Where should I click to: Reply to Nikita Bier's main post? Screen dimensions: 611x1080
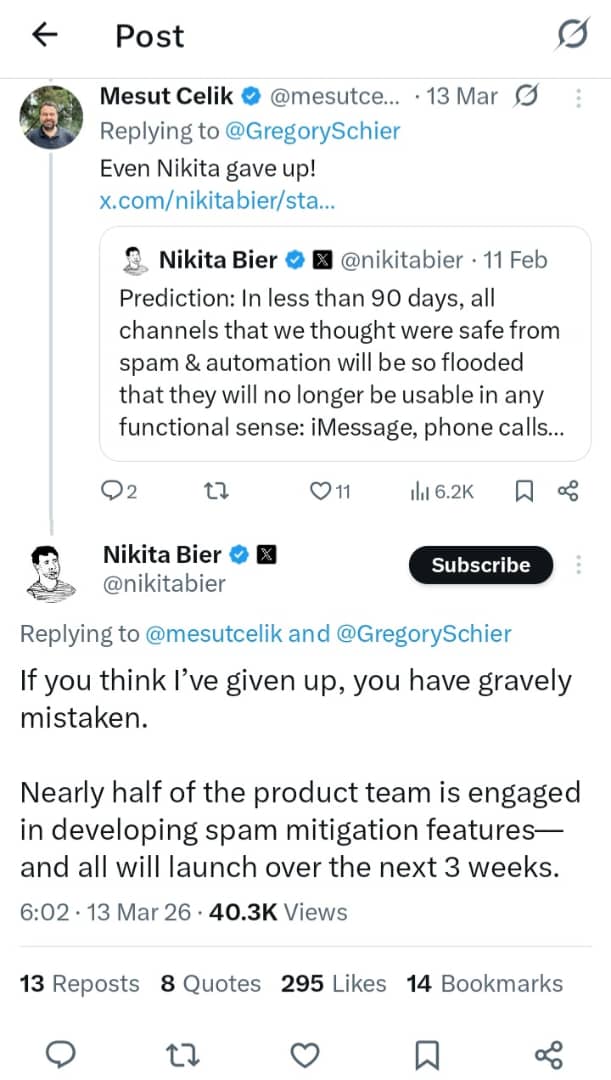pyautogui.click(x=62, y=1054)
